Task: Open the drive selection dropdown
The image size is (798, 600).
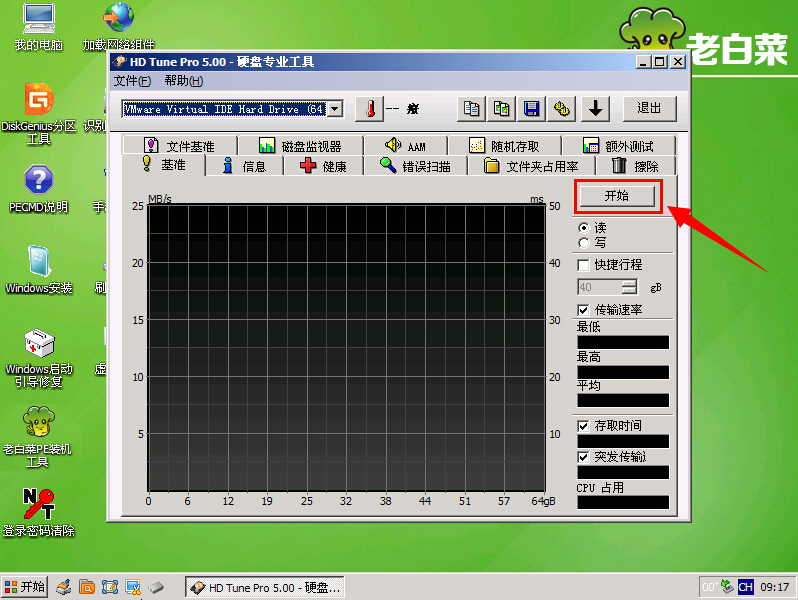Action: [335, 109]
